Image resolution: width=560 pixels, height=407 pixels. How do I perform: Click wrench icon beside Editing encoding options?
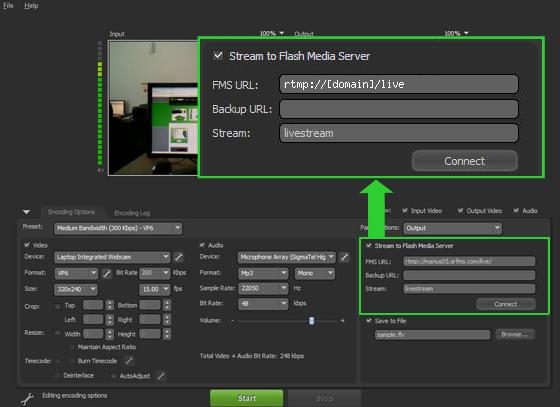pyautogui.click(x=27, y=398)
